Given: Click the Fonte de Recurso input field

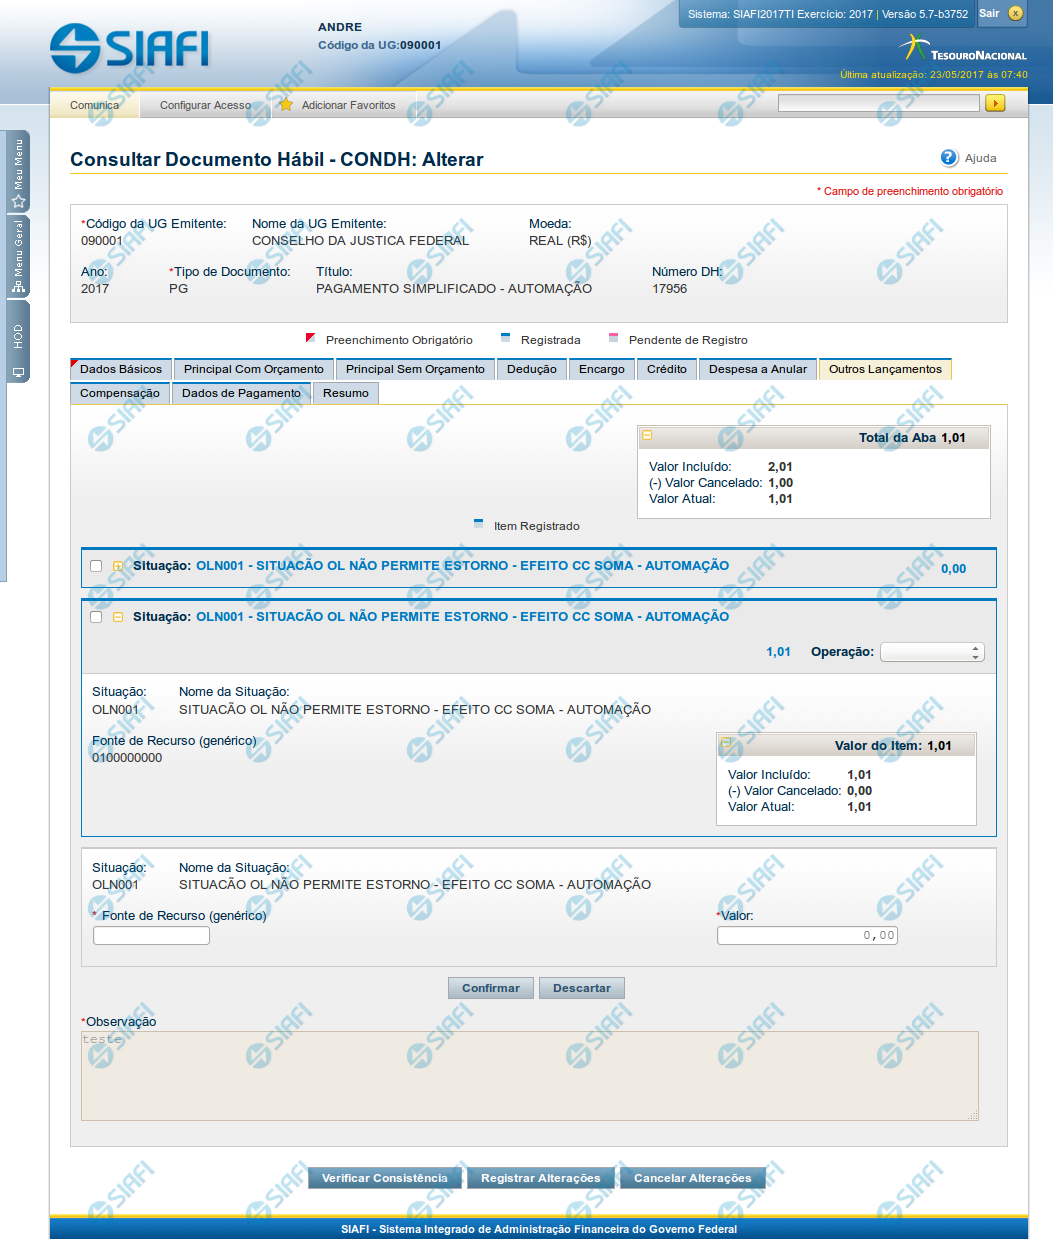Looking at the screenshot, I should [151, 936].
